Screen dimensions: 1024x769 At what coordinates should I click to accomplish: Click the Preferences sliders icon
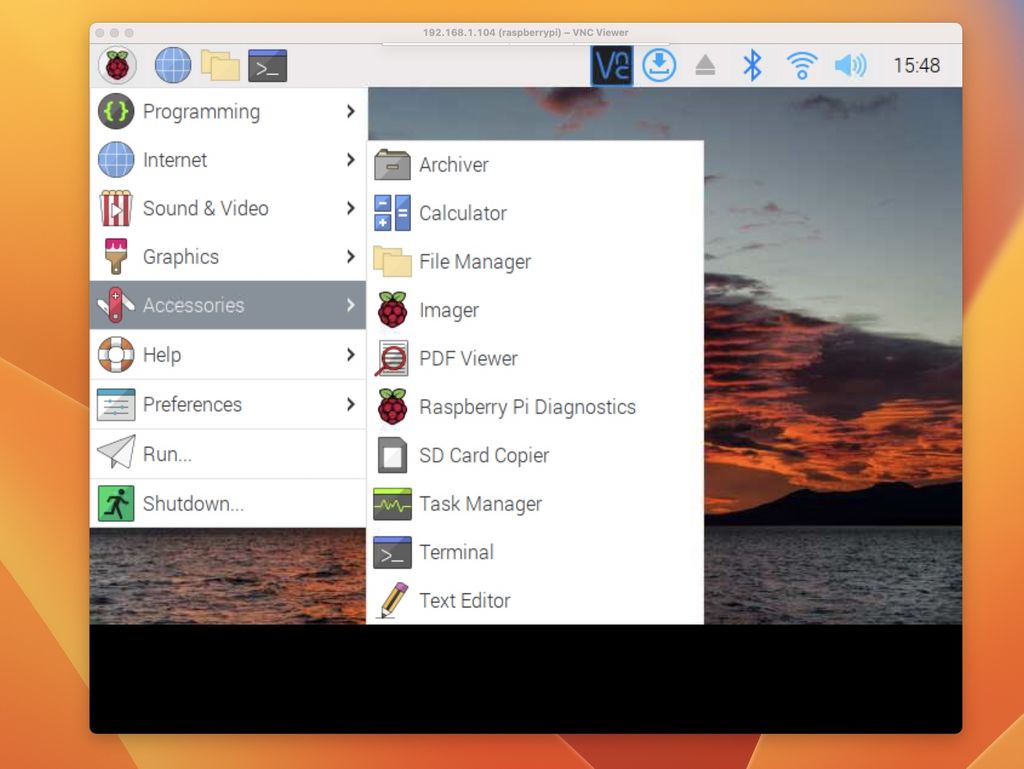click(x=116, y=404)
